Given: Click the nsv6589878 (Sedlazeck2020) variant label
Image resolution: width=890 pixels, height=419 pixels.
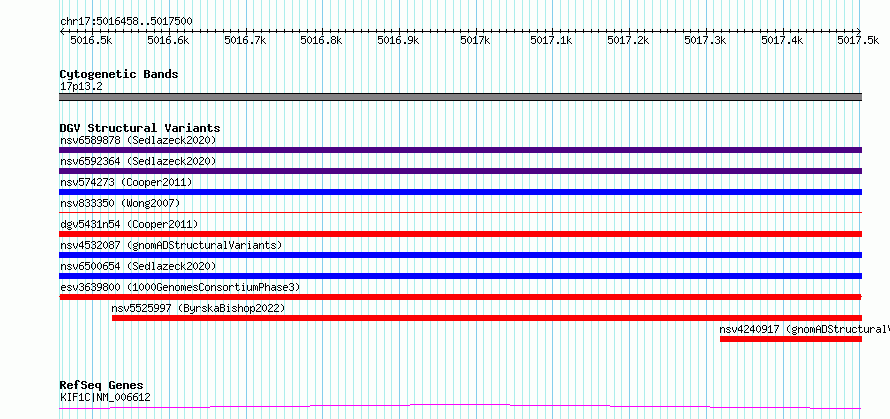Looking at the screenshot, I should [x=138, y=140].
